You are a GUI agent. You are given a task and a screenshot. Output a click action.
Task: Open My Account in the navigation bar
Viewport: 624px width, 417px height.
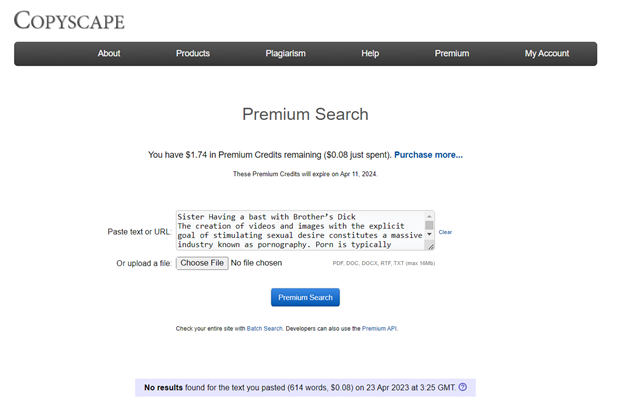(x=546, y=54)
